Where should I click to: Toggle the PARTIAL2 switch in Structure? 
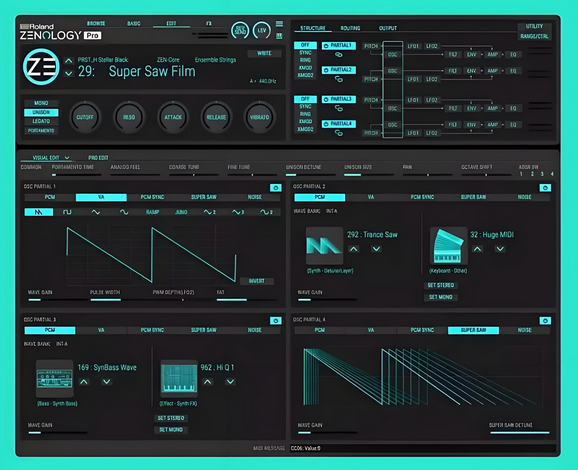click(x=339, y=70)
